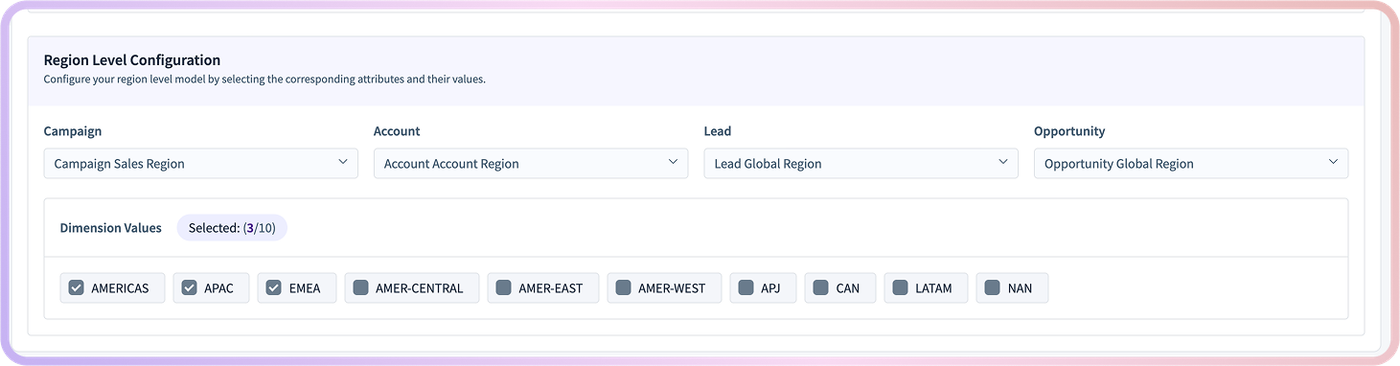Check the LATAM checkbox
This screenshot has height=366, width=1400.
coord(900,288)
